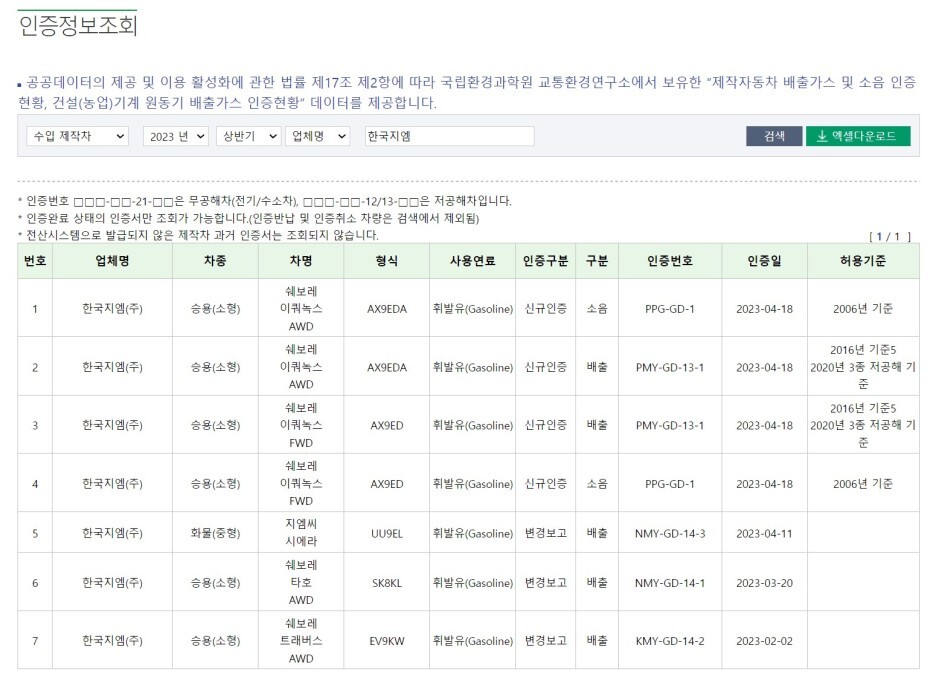This screenshot has height=683, width=936.
Task: Click date 2023-03-20
Action: pos(764,583)
